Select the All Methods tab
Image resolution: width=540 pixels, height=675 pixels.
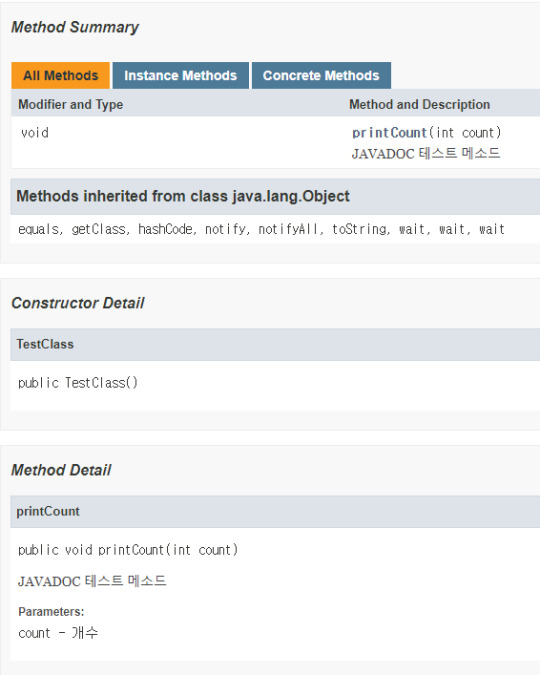pos(61,75)
